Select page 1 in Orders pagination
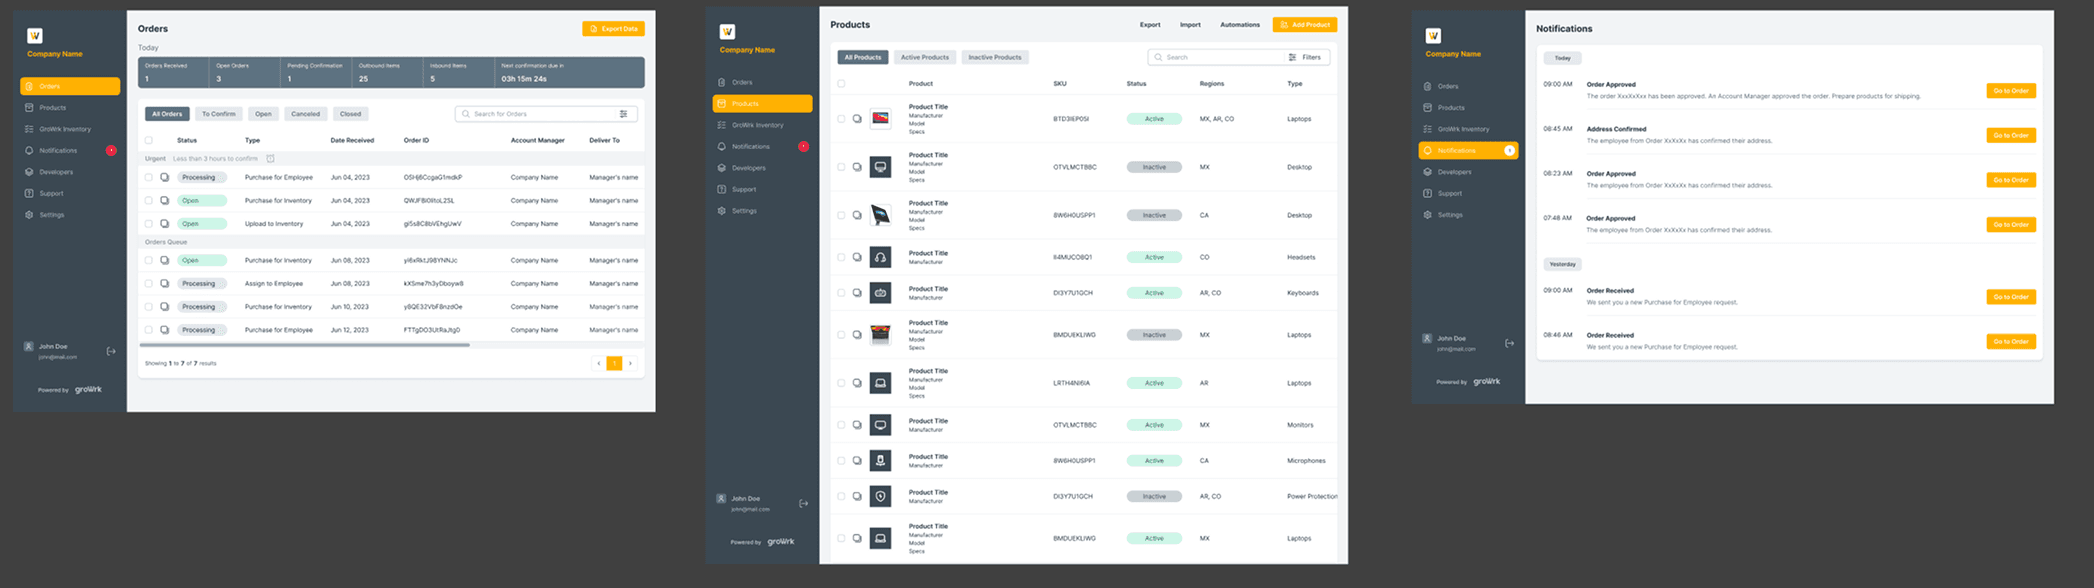The image size is (2094, 588). click(x=615, y=363)
